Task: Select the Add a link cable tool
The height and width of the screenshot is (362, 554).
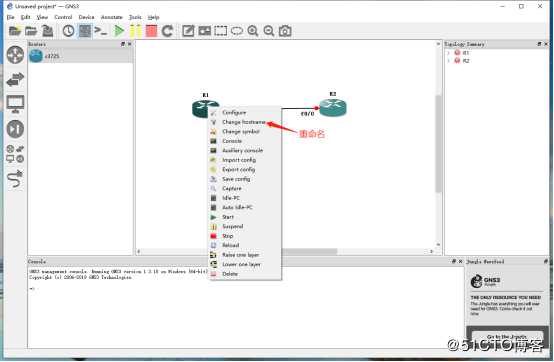Action: tap(15, 179)
